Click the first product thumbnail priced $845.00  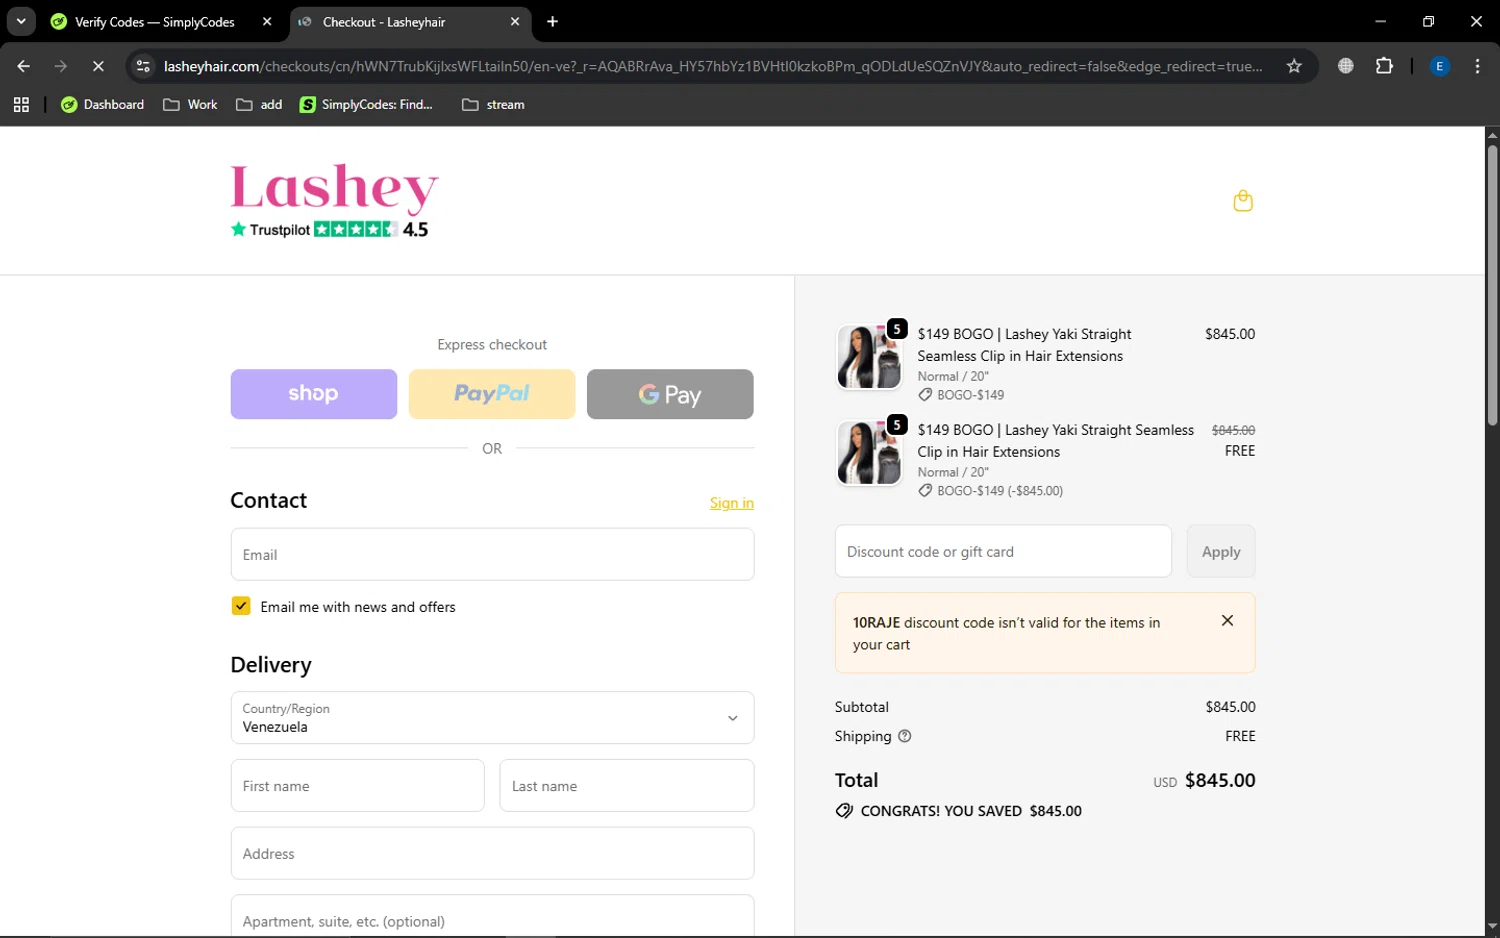click(x=869, y=357)
